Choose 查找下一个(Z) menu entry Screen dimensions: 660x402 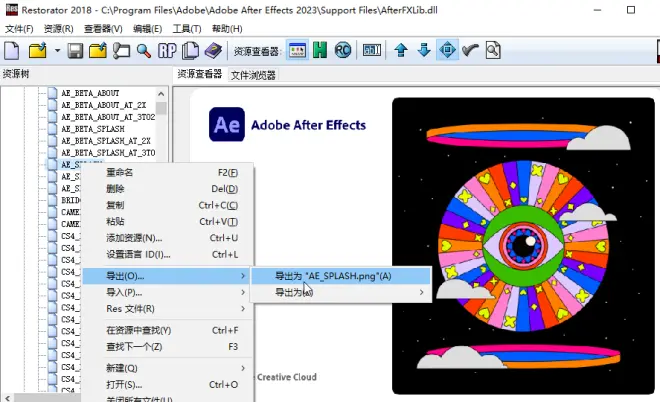(168, 347)
